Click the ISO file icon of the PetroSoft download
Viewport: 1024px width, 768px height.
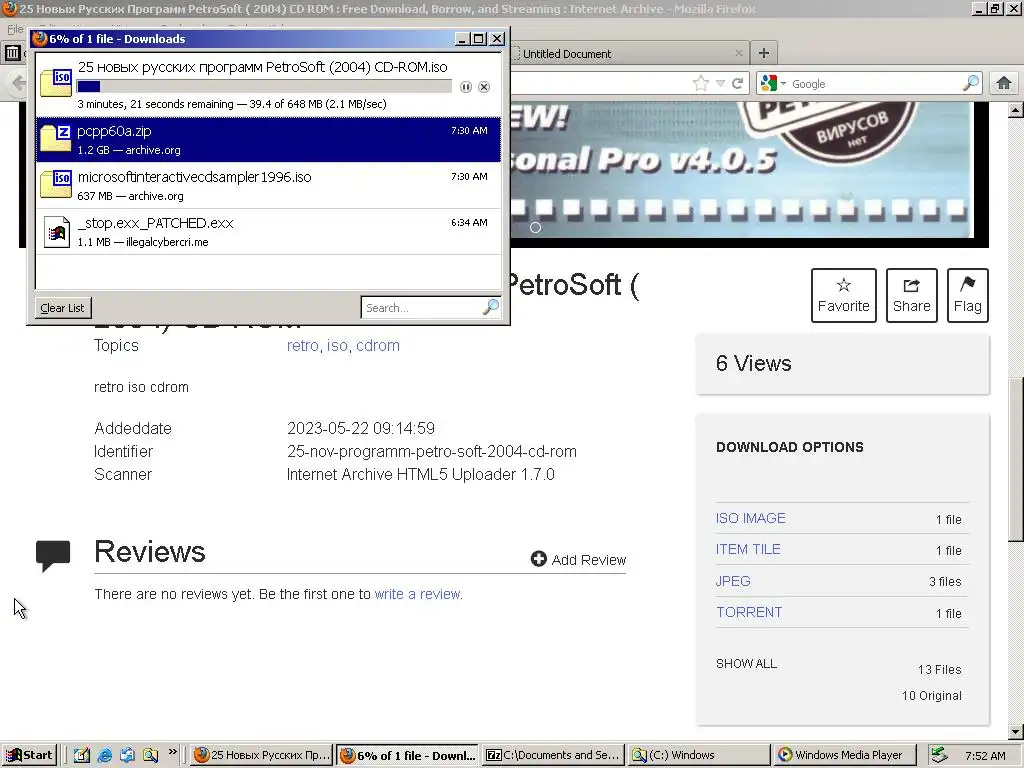pyautogui.click(x=56, y=82)
